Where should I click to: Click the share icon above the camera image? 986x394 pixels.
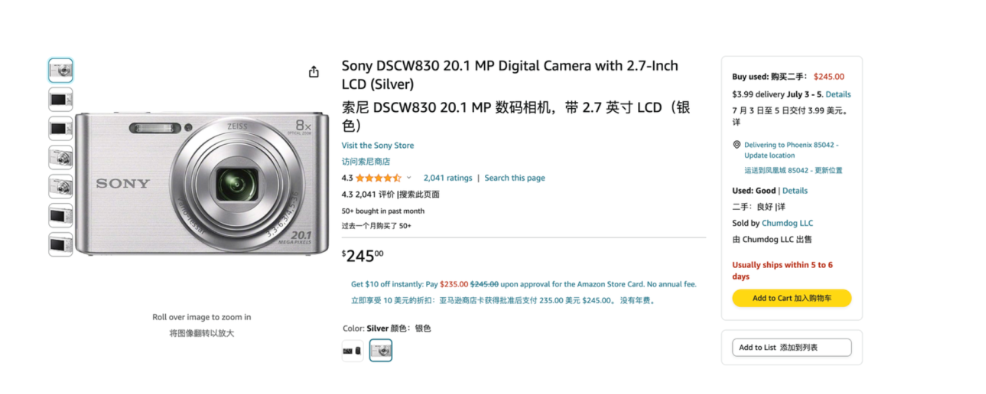click(314, 72)
